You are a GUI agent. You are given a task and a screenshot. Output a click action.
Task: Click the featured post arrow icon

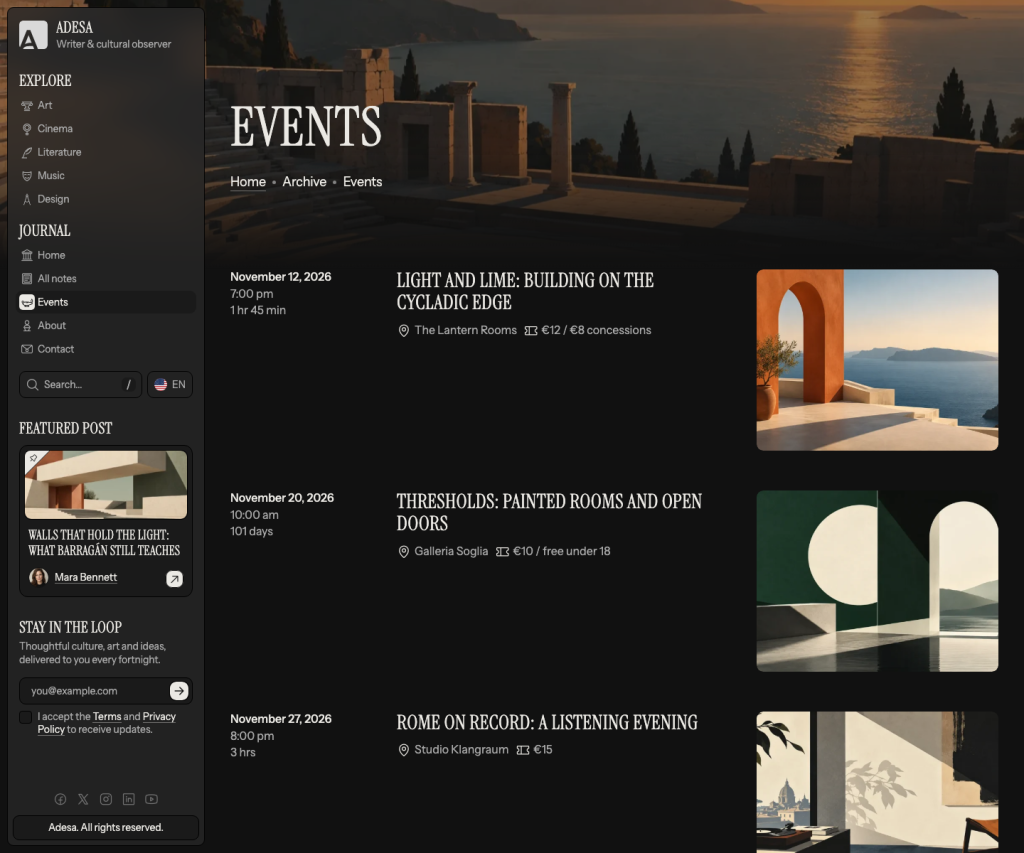174,579
